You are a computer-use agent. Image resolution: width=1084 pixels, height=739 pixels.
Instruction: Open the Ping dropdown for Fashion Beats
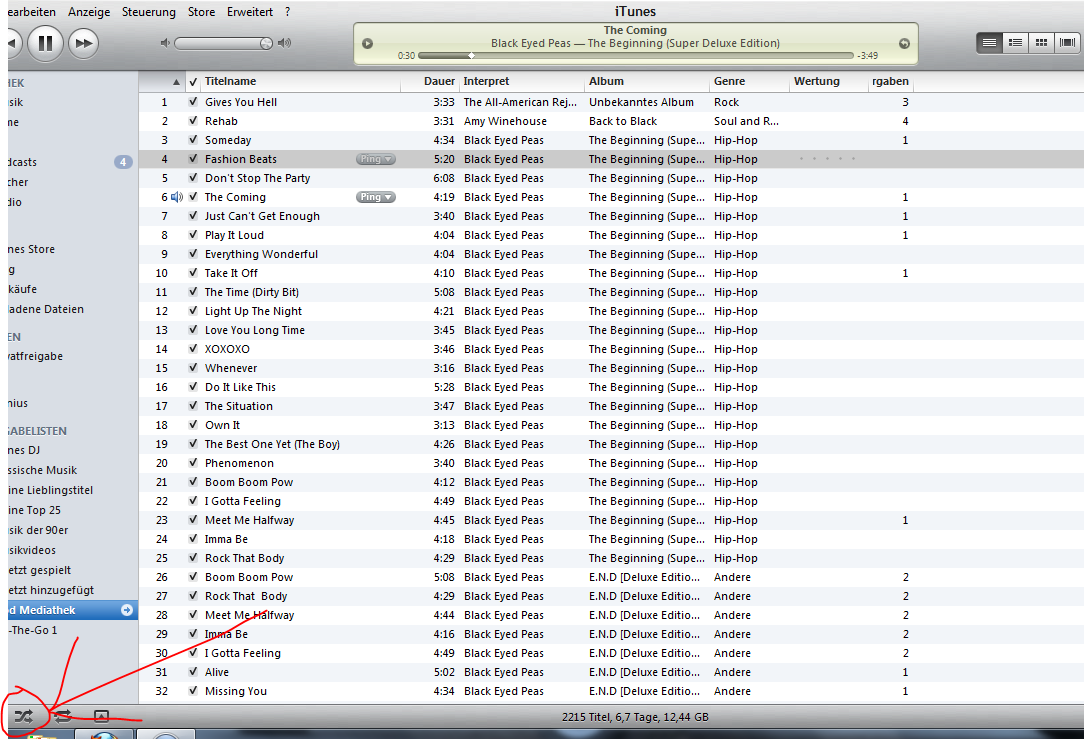pyautogui.click(x=375, y=159)
